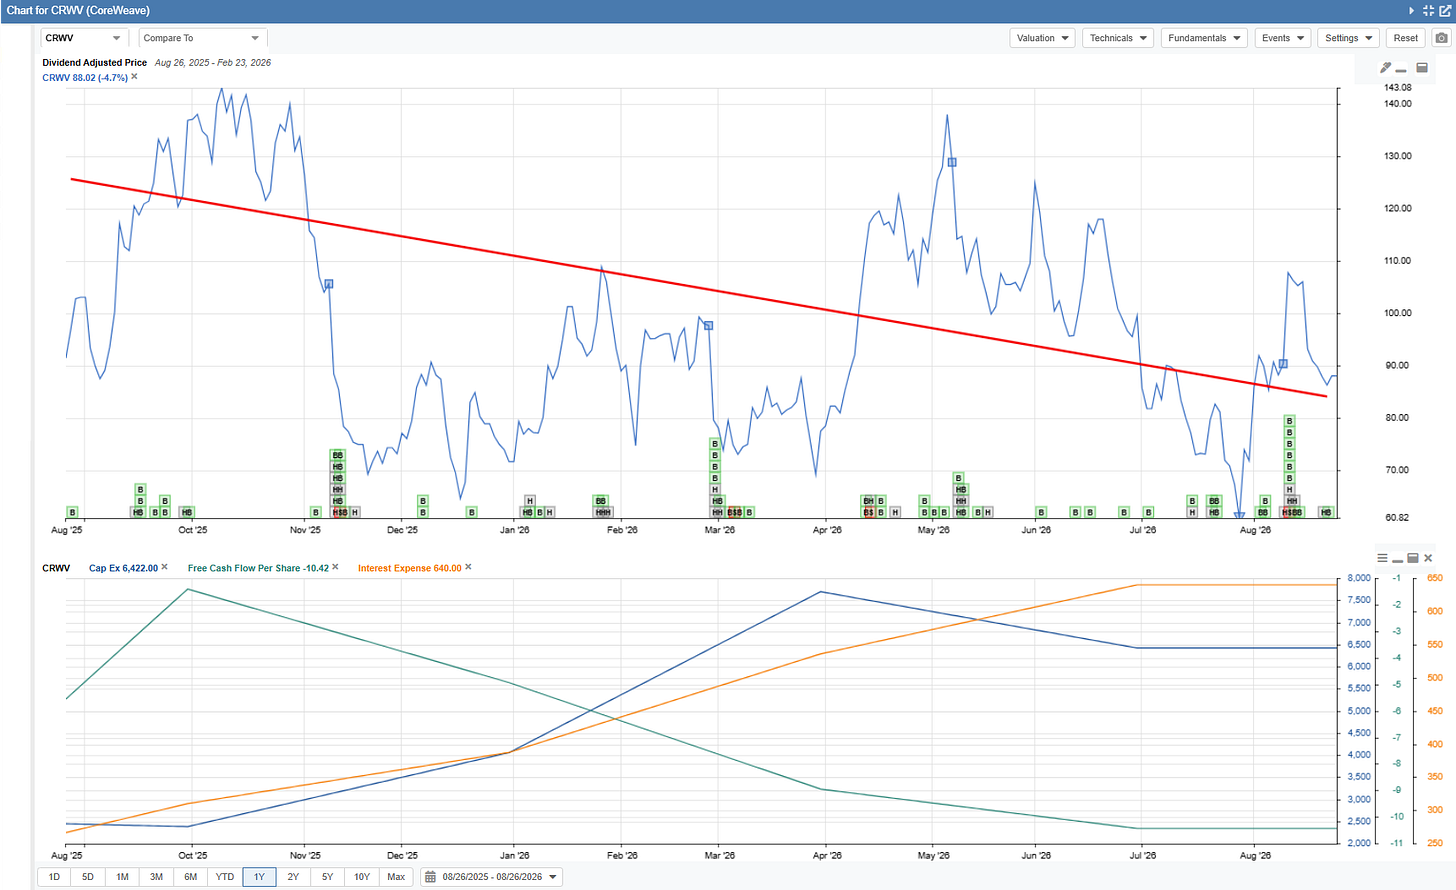Image resolution: width=1456 pixels, height=890 pixels.
Task: Open the Events menu
Action: click(x=1283, y=38)
